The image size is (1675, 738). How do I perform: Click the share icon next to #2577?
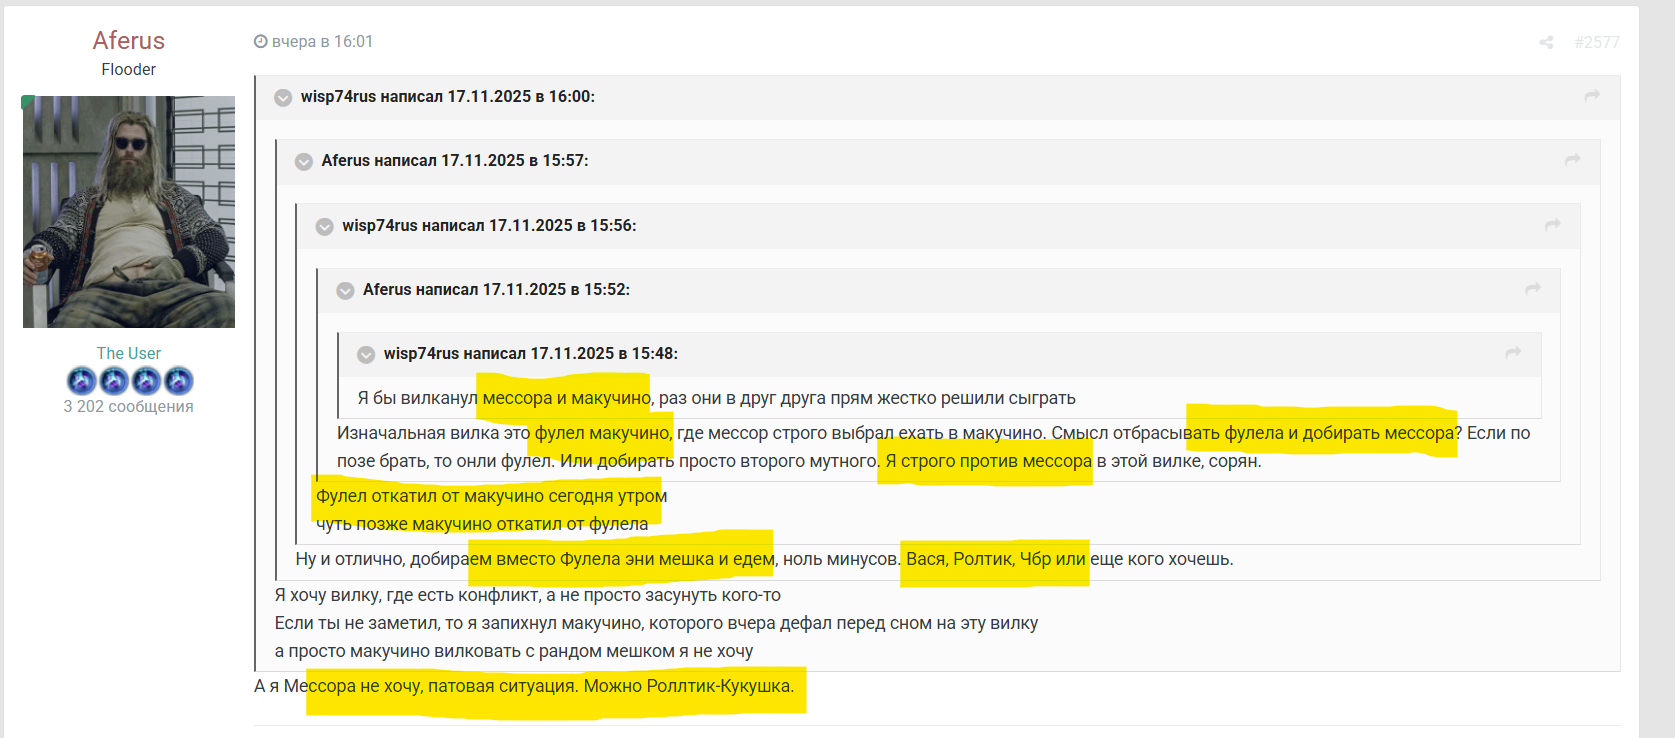click(x=1546, y=42)
